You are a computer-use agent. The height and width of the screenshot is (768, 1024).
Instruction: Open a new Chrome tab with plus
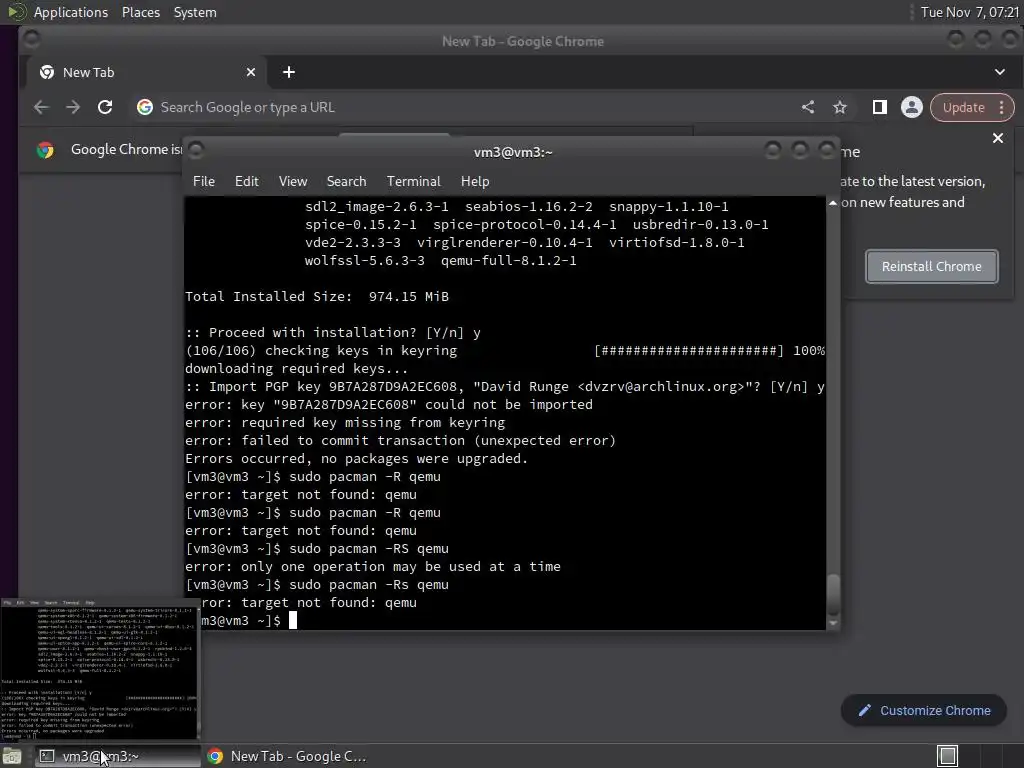point(289,72)
